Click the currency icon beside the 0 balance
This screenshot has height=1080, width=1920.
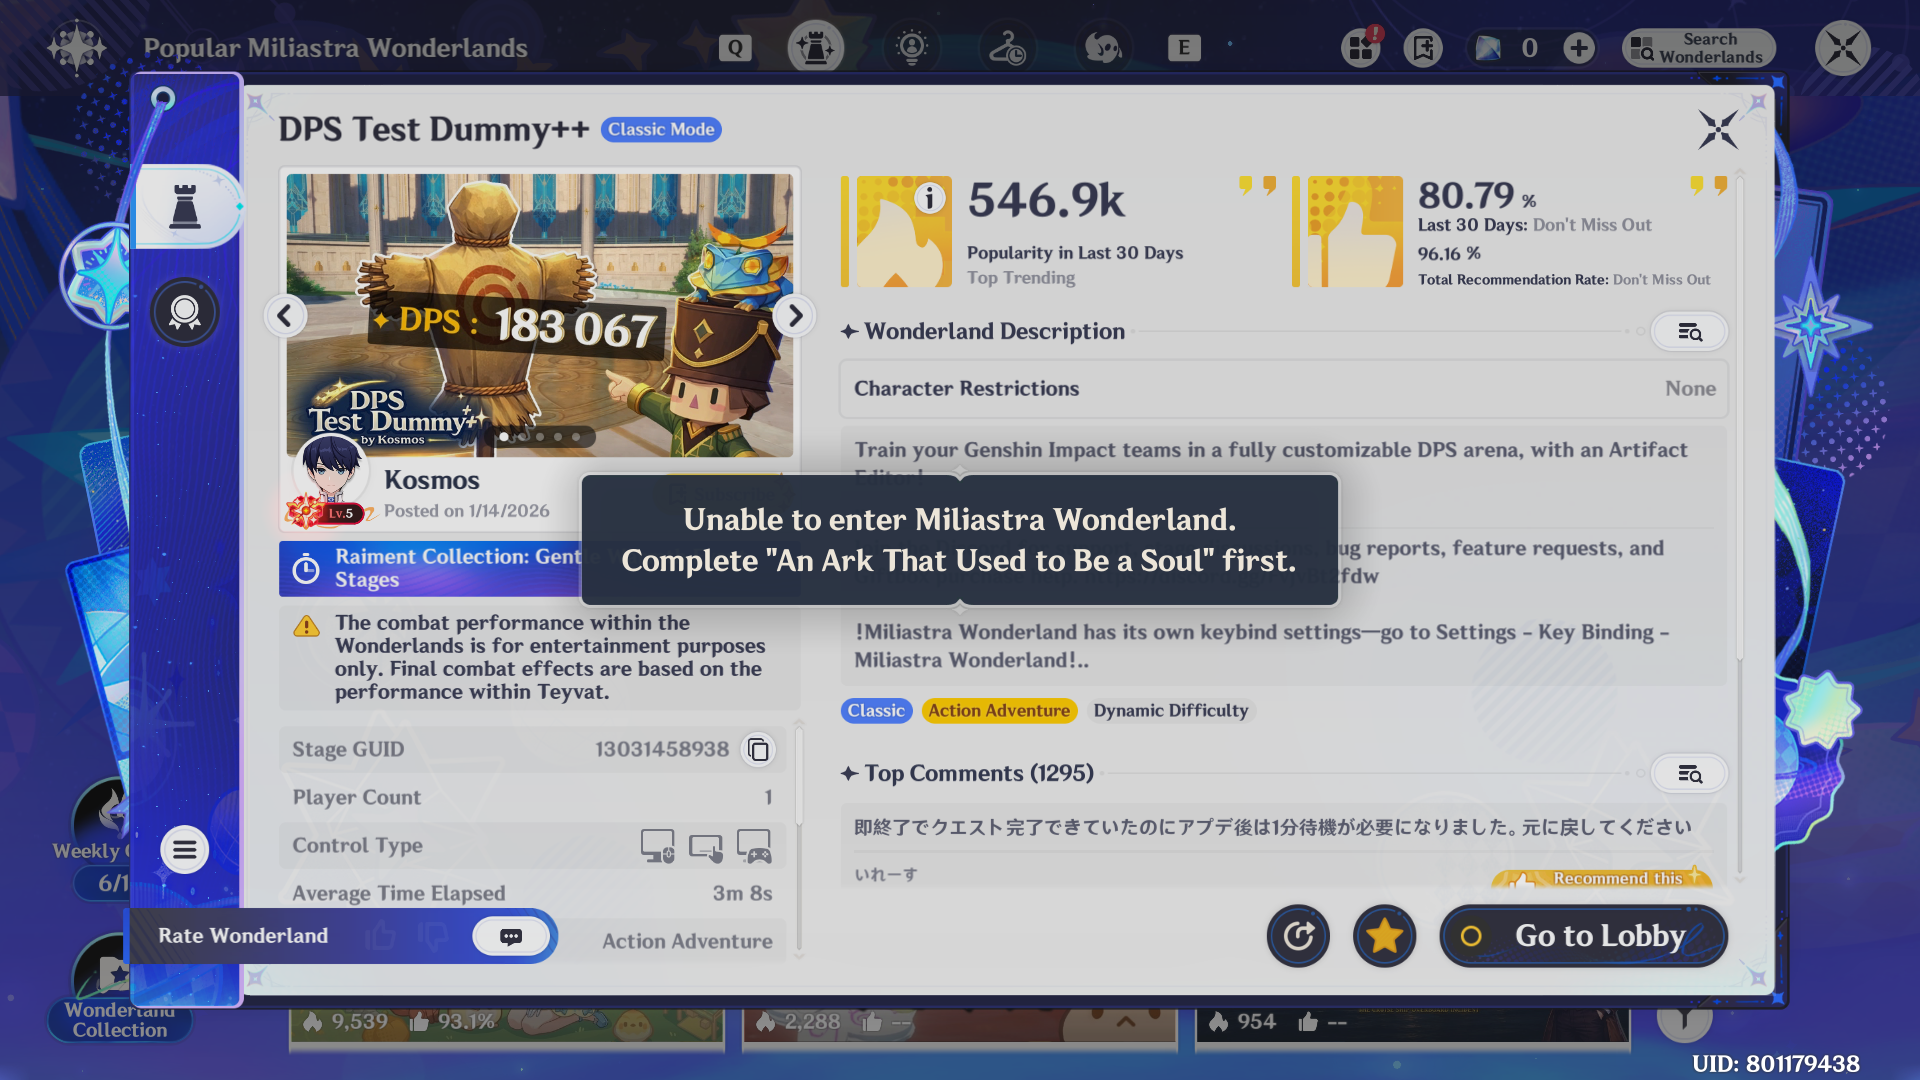(1488, 48)
